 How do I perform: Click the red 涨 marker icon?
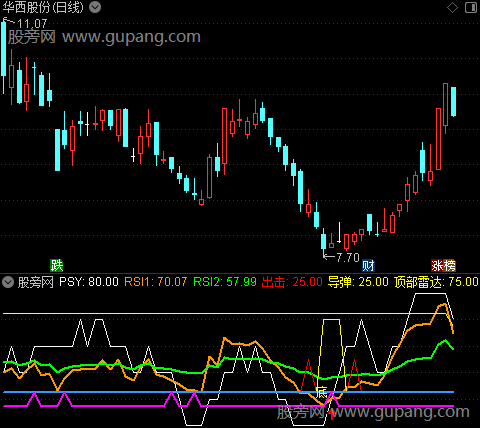pyautogui.click(x=437, y=266)
